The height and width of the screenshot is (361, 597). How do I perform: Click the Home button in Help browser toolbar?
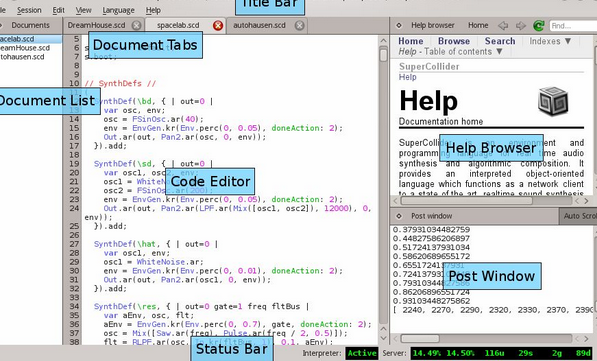click(x=478, y=26)
